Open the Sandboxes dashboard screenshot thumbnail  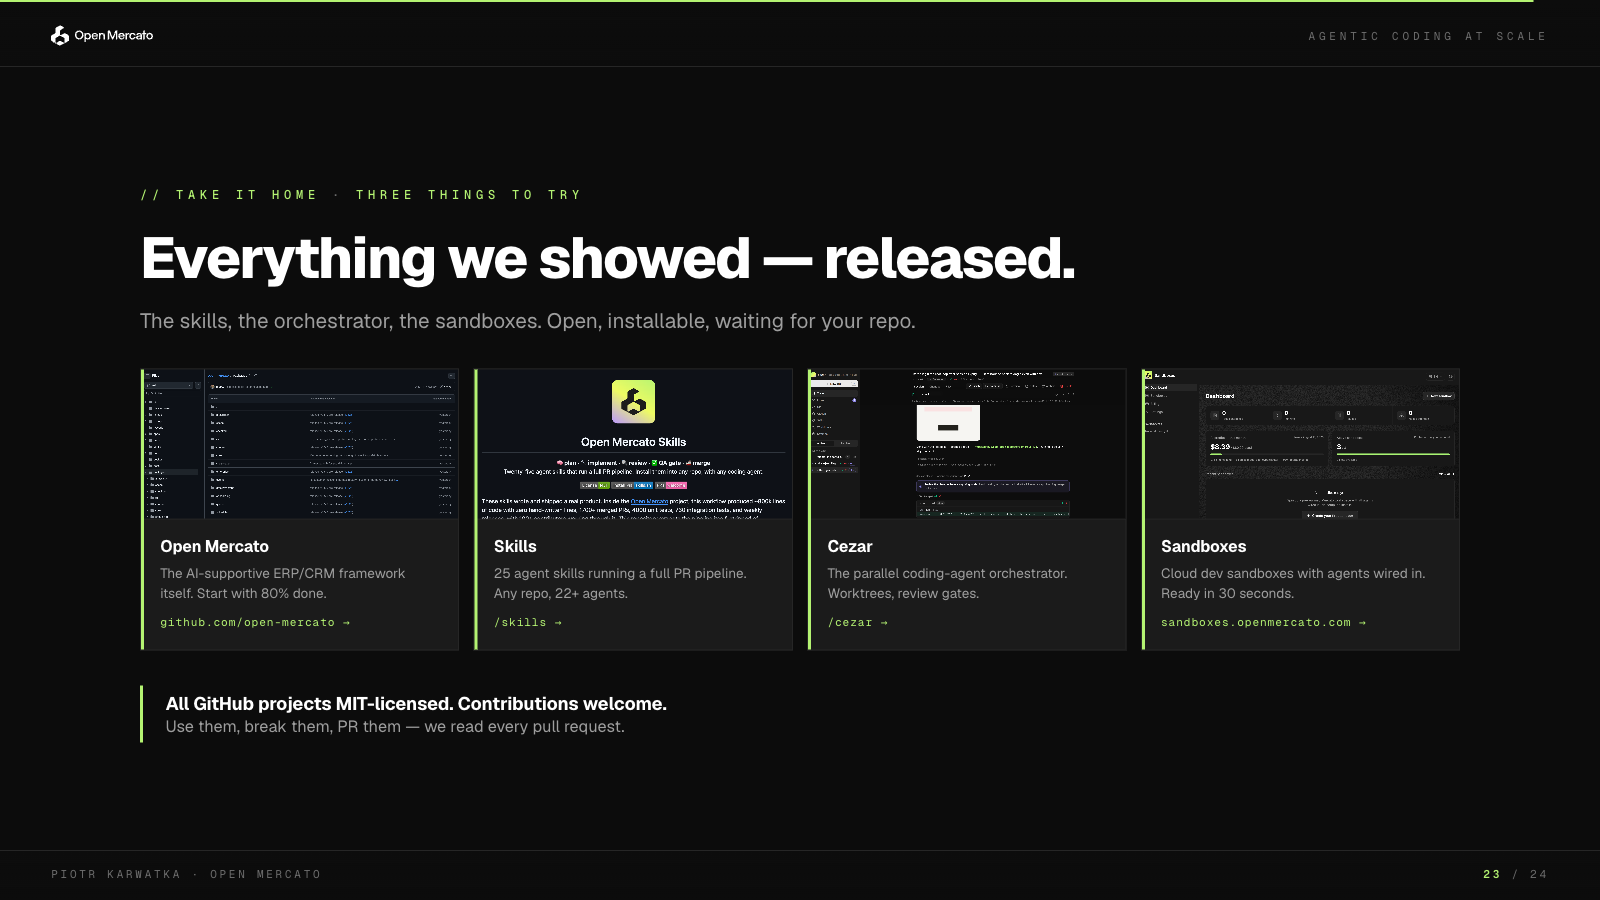[x=1302, y=444]
